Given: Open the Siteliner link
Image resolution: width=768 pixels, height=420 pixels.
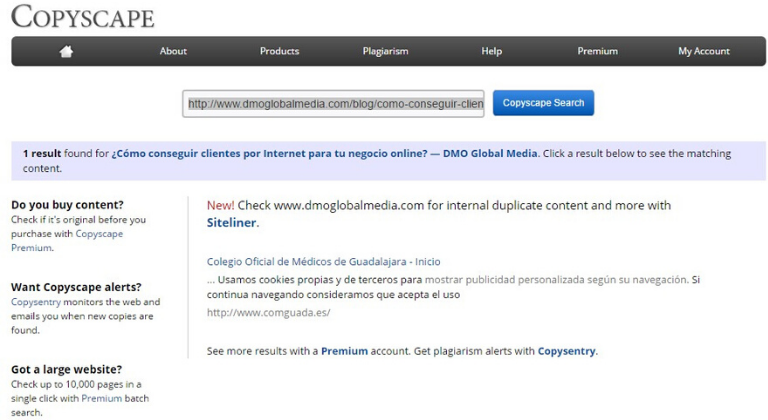Looking at the screenshot, I should tap(231, 222).
